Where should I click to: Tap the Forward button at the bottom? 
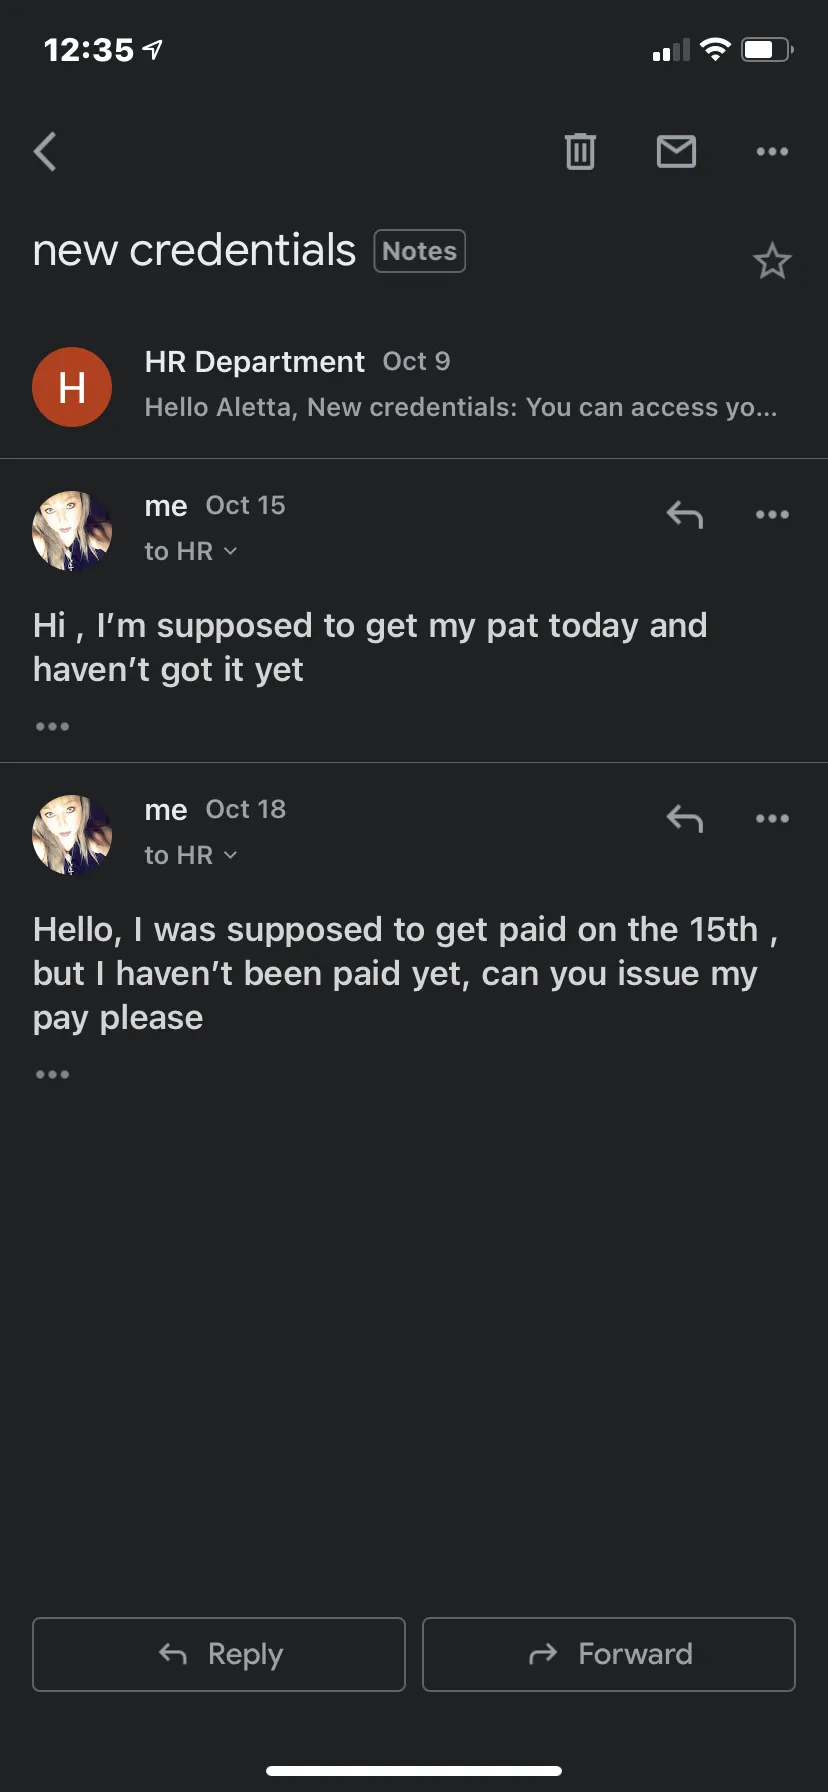(x=609, y=1654)
